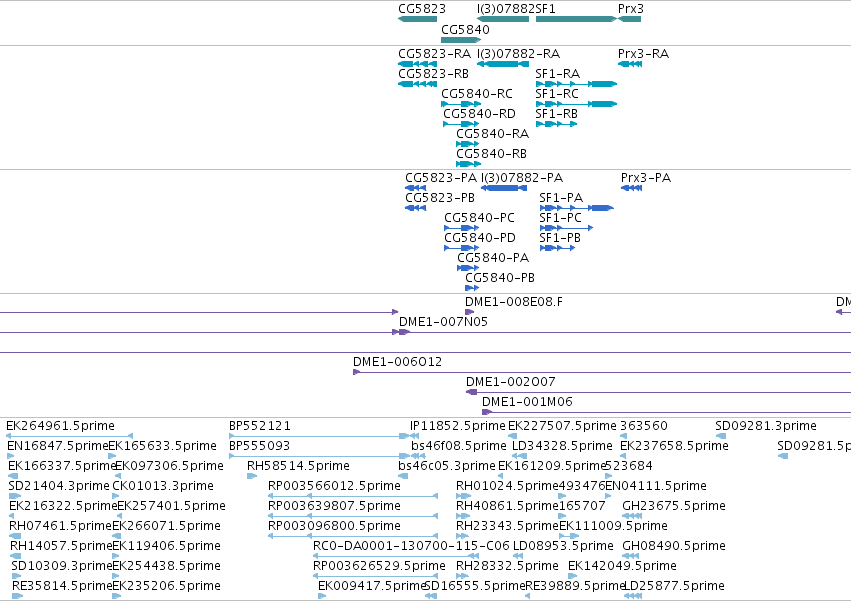Click CG5840-RC transcript label
851x601 pixels.
click(x=477, y=94)
